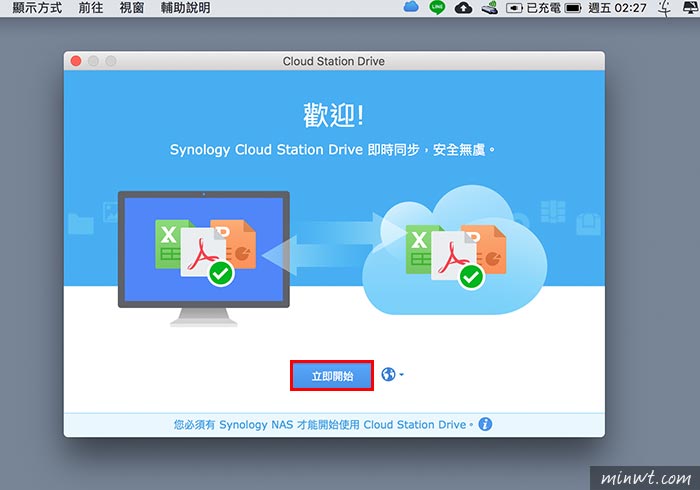Click the blue info icon beside the Synology NAS notice
The width and height of the screenshot is (700, 490).
485,424
